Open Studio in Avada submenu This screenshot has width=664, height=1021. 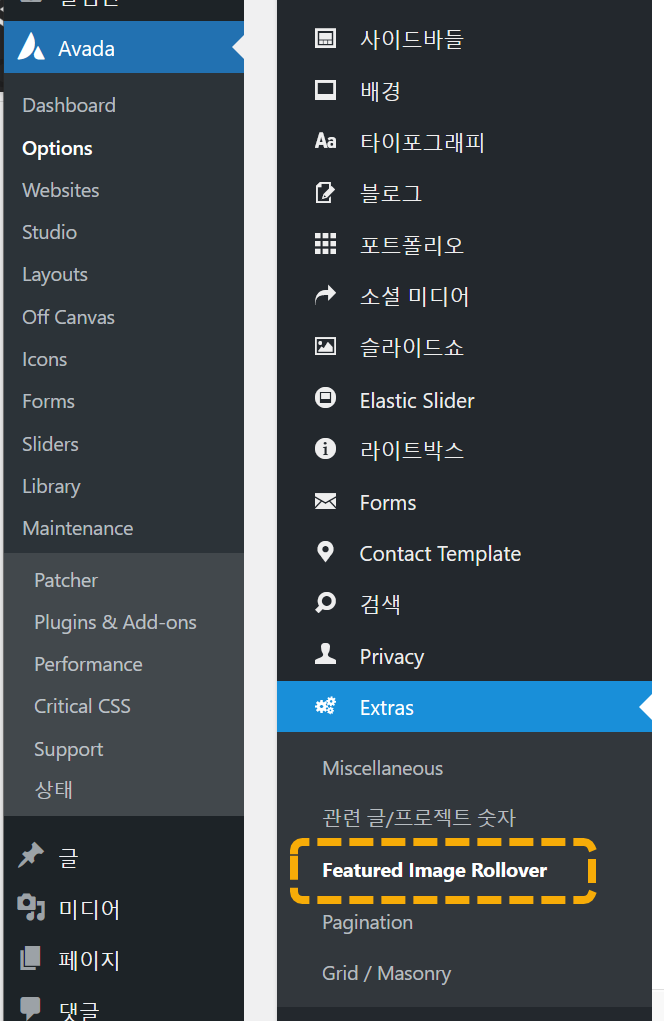point(49,232)
